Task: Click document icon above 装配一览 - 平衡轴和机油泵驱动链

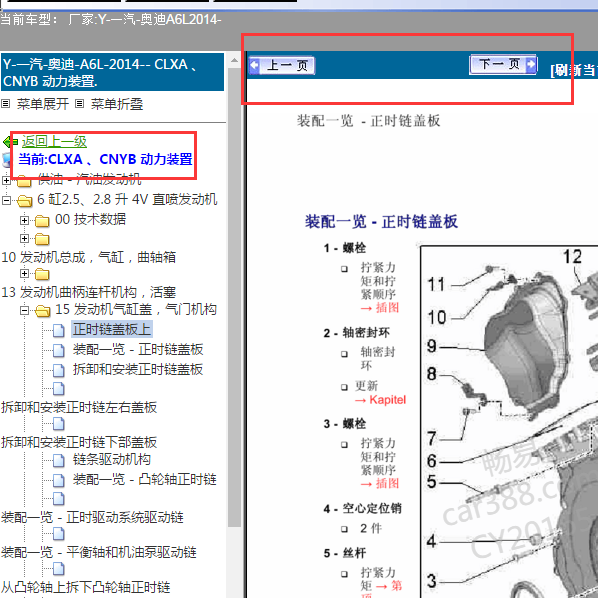Action: [58, 534]
